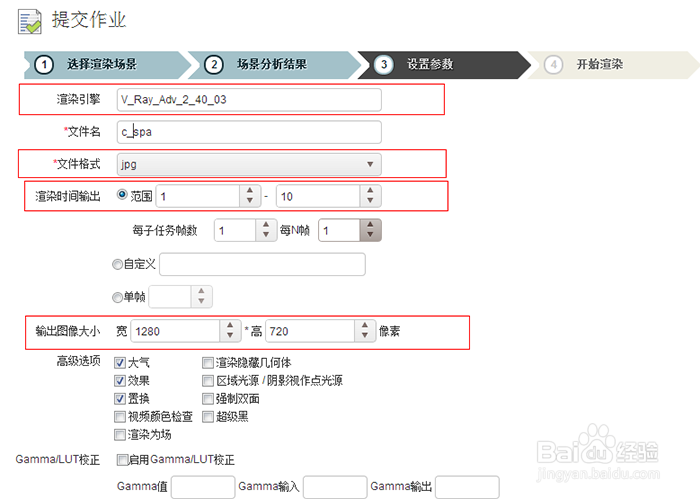Click the 自定义 frames text field
Screen dimensions: 700x499
point(262,264)
